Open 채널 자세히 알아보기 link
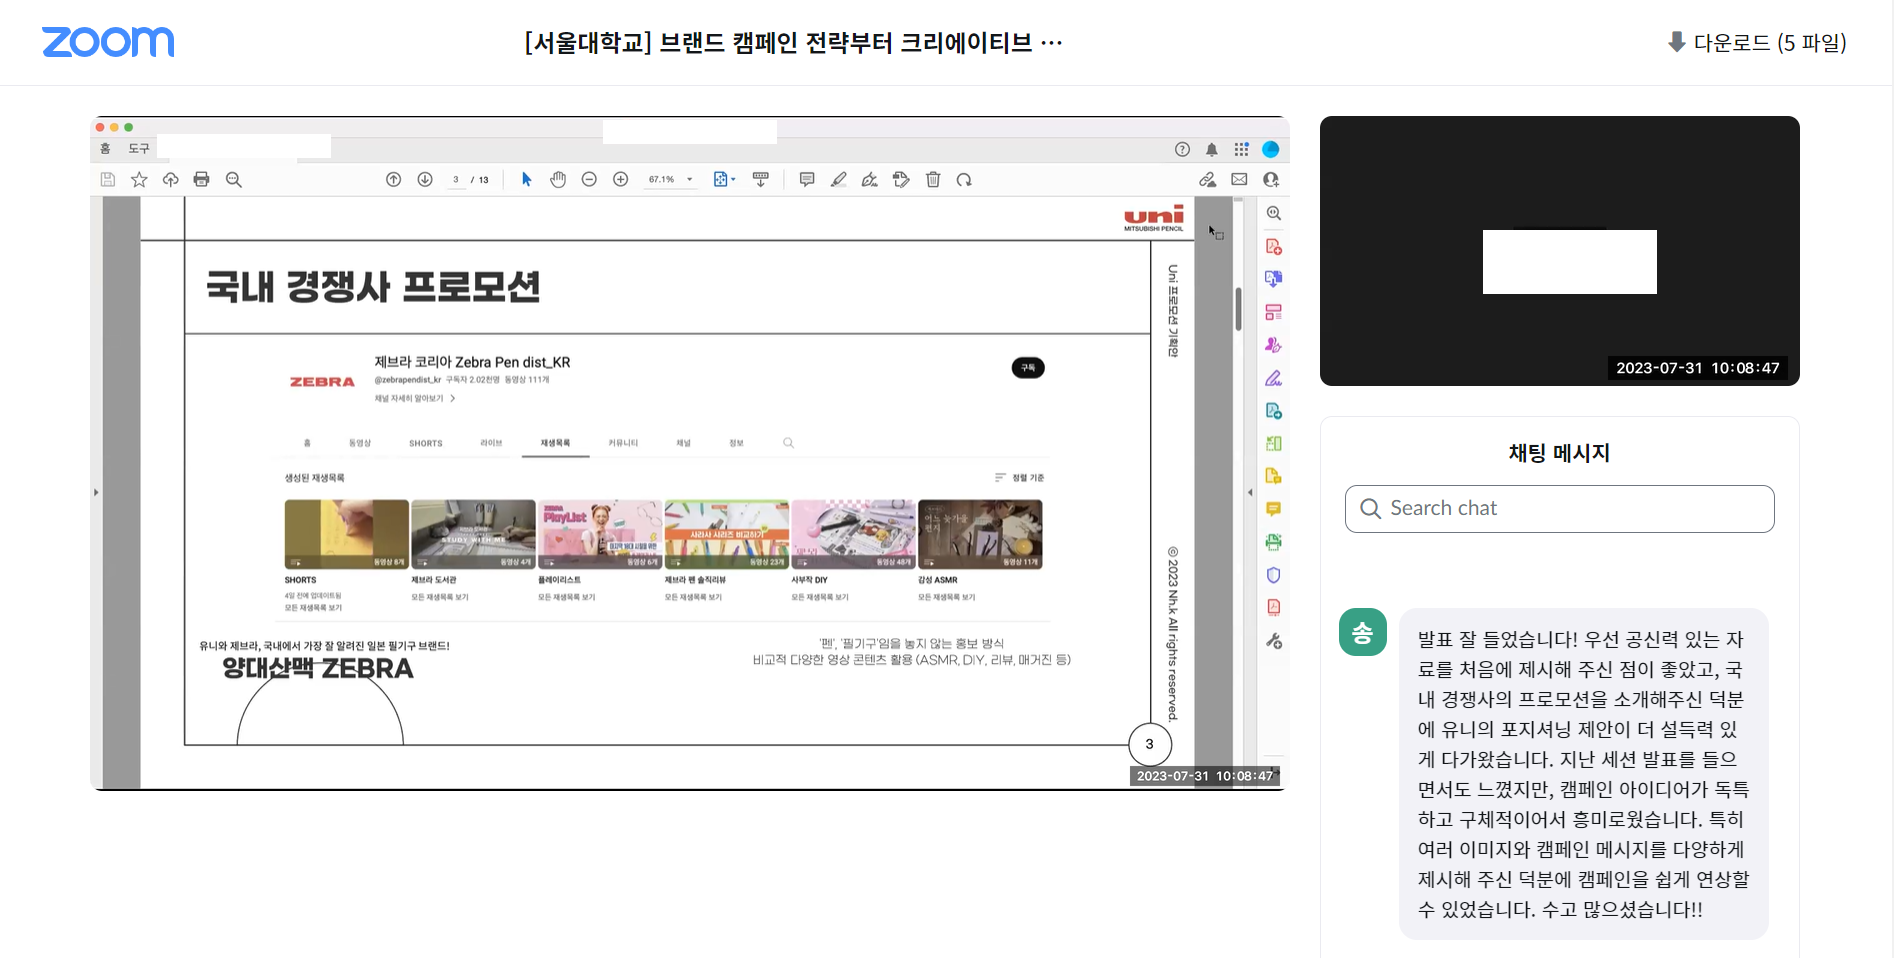The image size is (1894, 958). 415,398
